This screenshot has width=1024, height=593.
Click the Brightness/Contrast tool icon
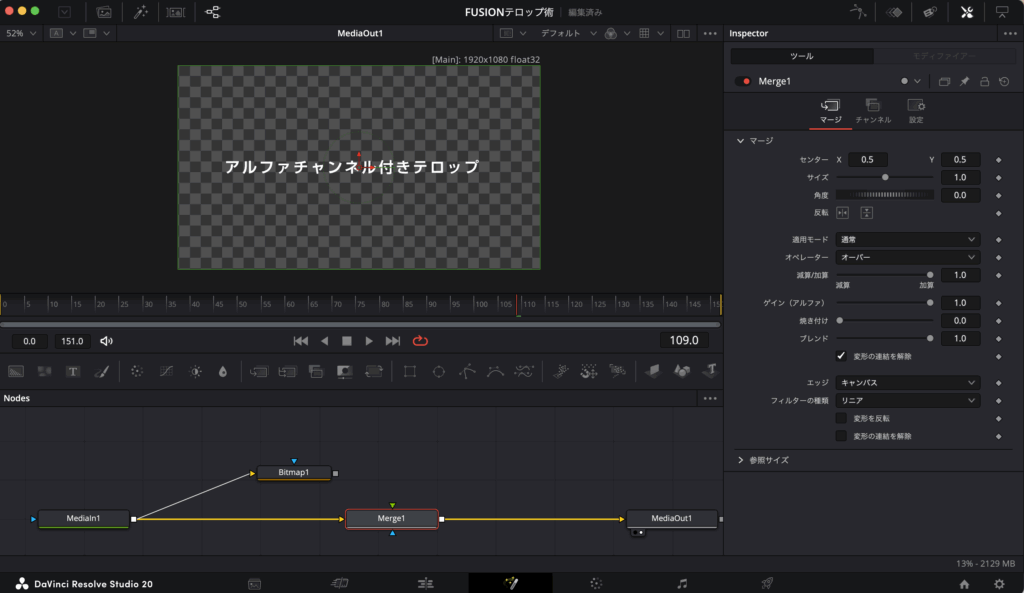[x=195, y=371]
